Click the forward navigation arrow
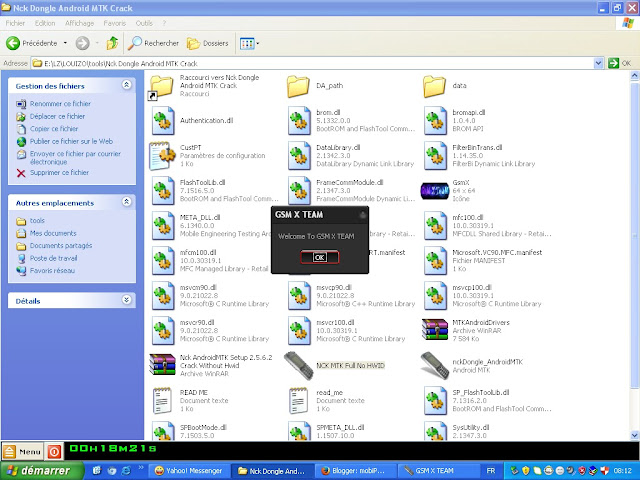 (82, 43)
